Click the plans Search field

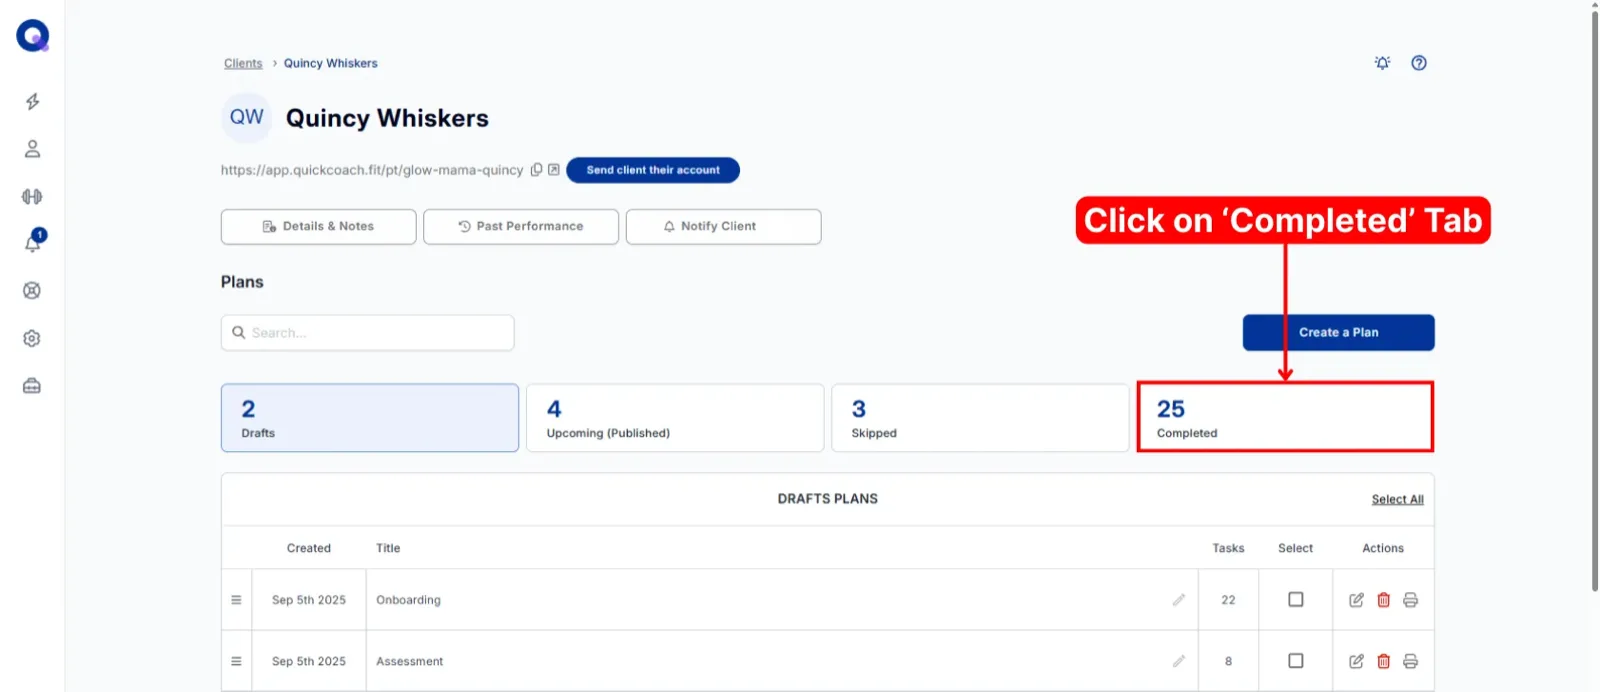pos(367,333)
